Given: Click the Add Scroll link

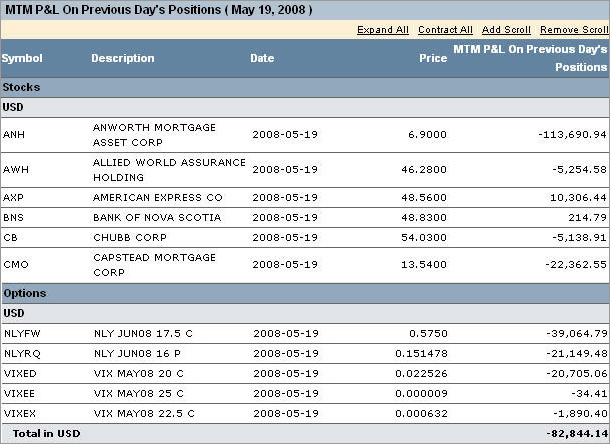Looking at the screenshot, I should tap(506, 30).
